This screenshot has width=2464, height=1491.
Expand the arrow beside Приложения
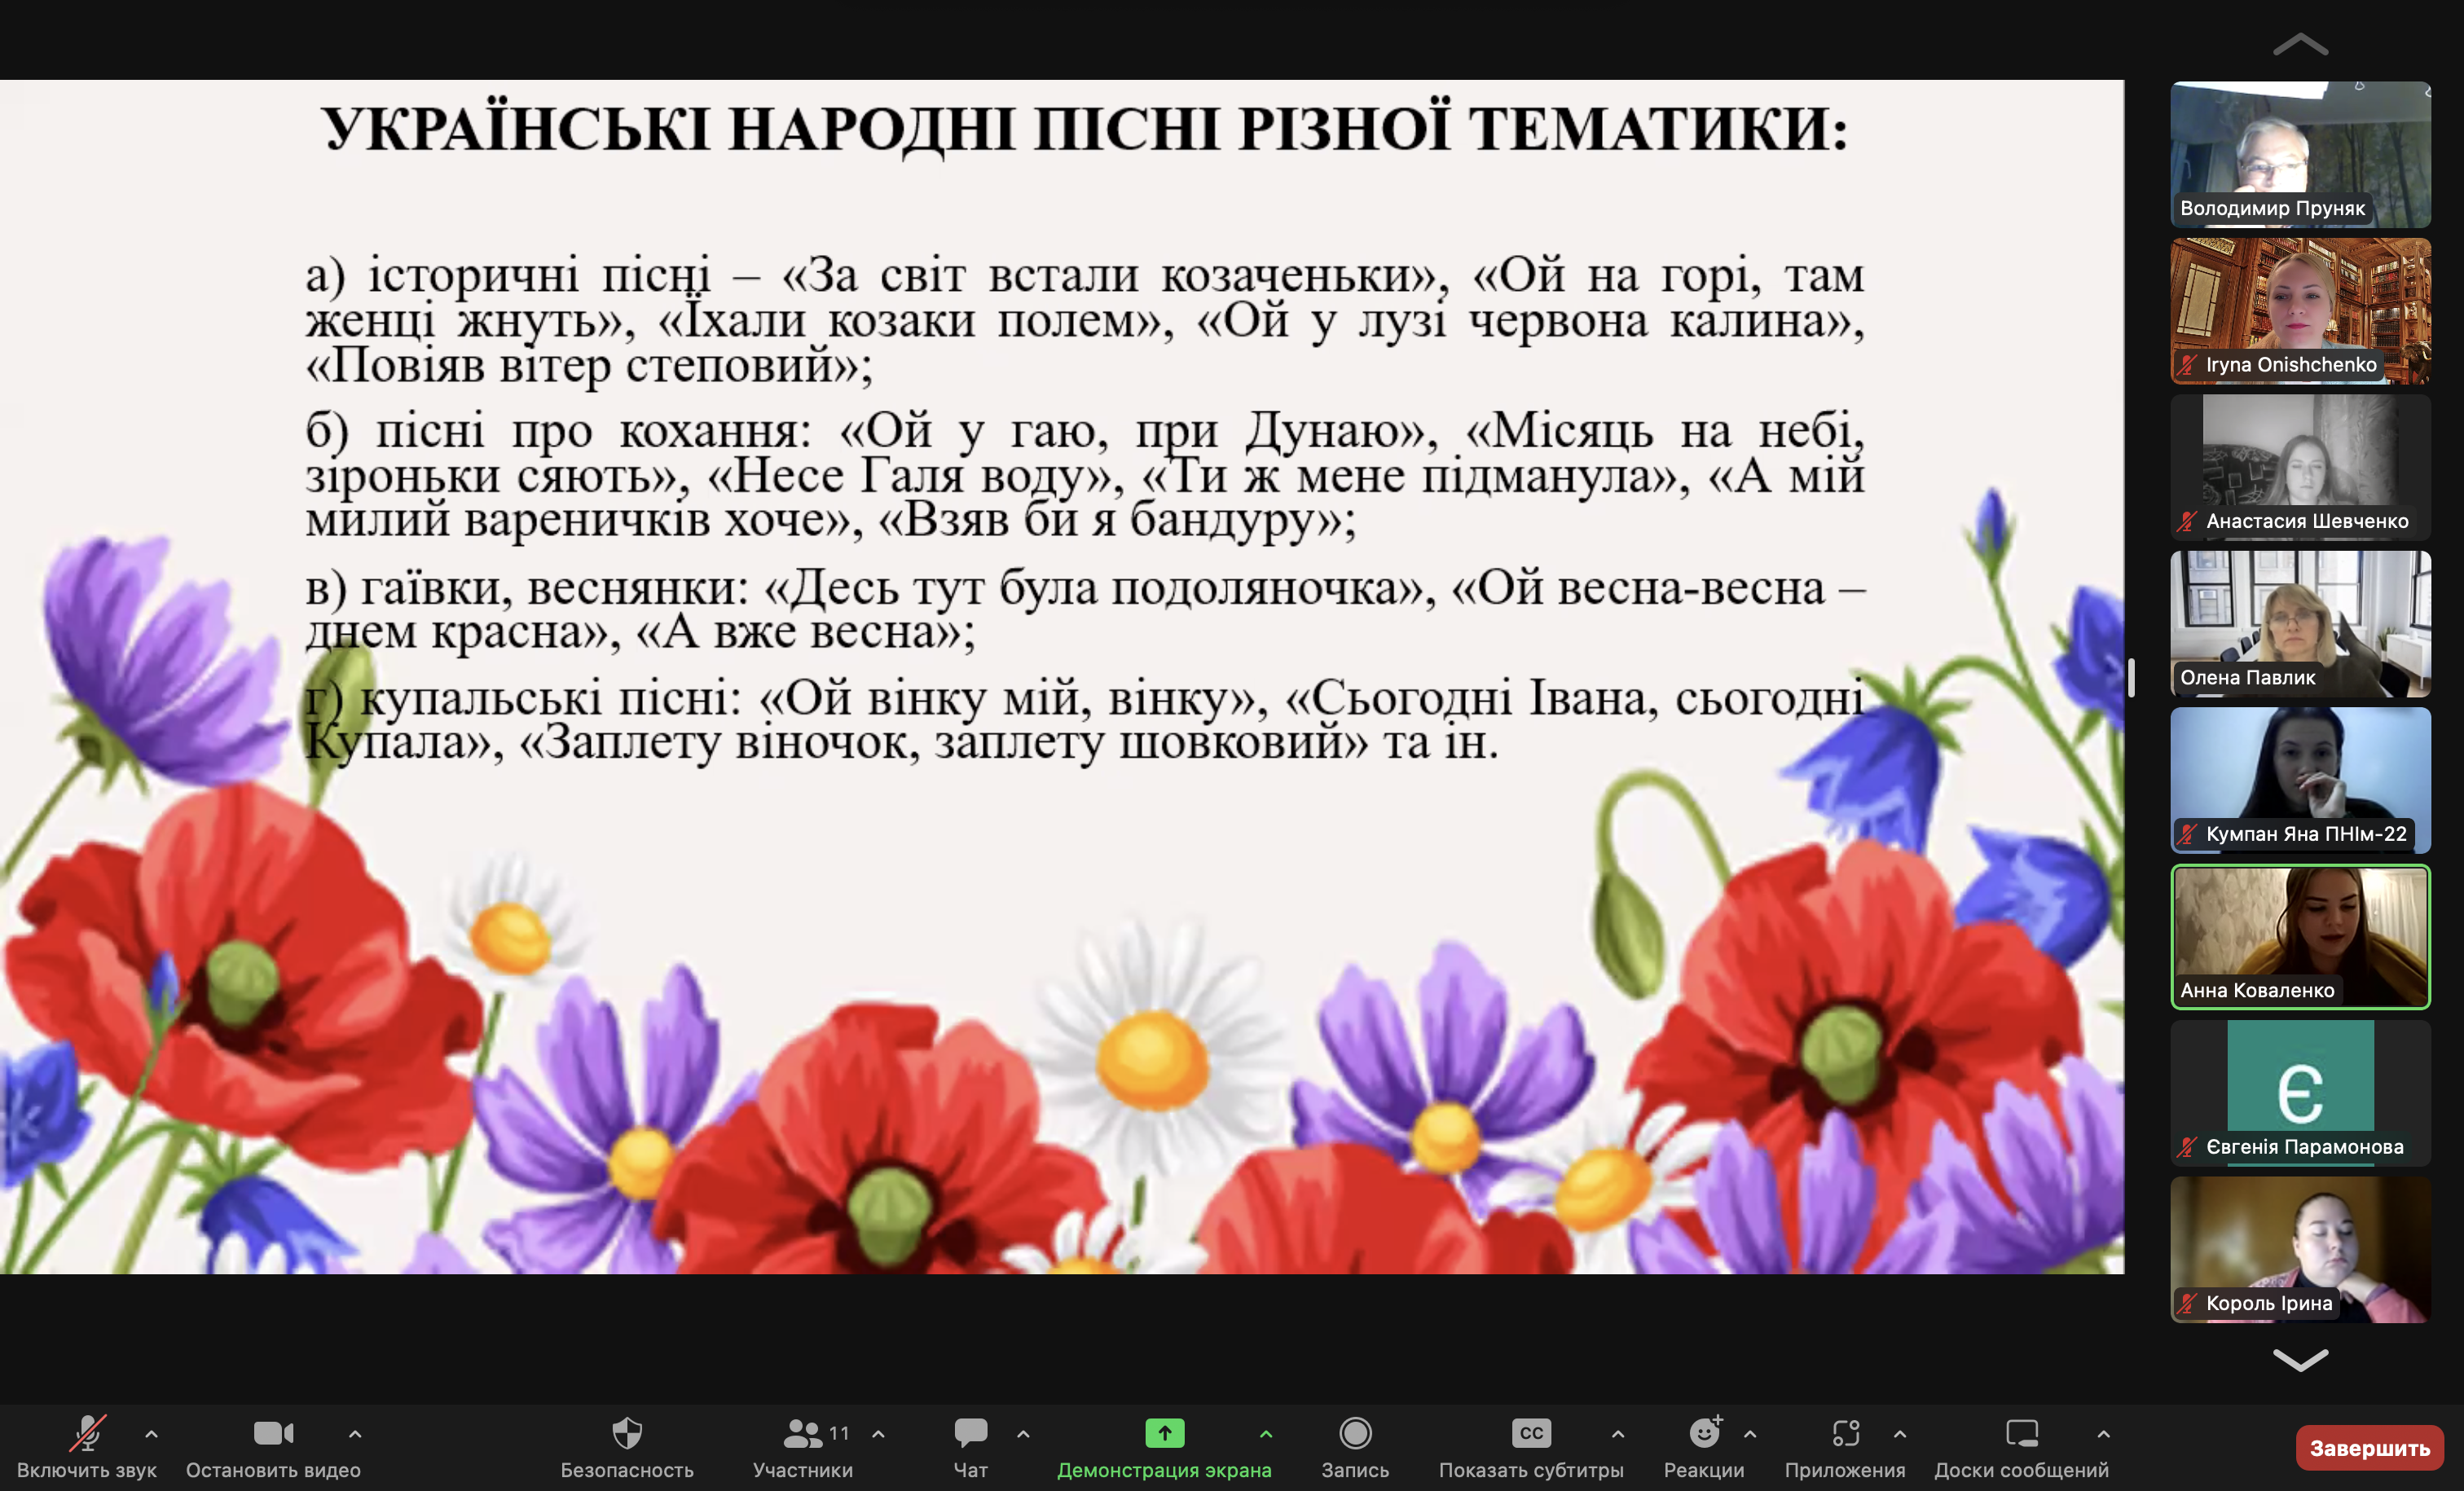(1900, 1434)
